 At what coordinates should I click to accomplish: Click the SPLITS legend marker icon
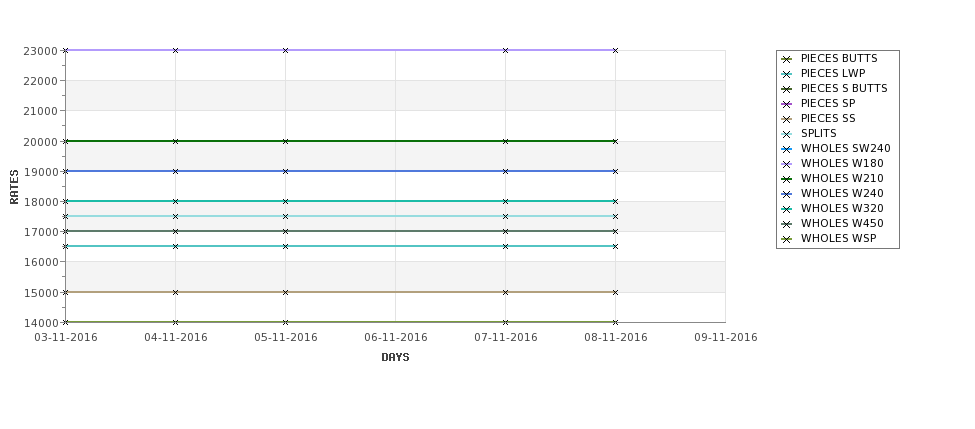[787, 134]
